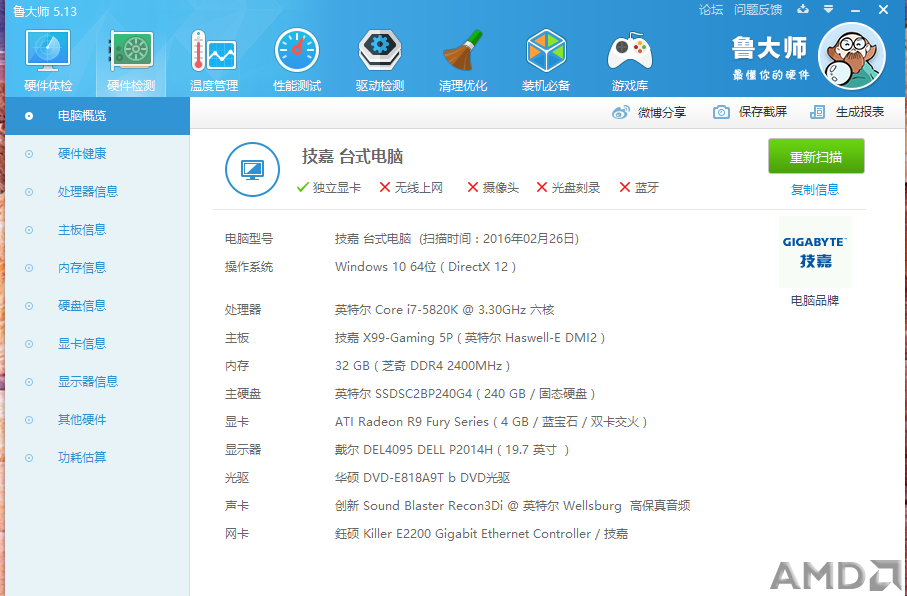Select 电脑概览 in the sidebar
Screen dimensions: 907x596
[x=97, y=116]
